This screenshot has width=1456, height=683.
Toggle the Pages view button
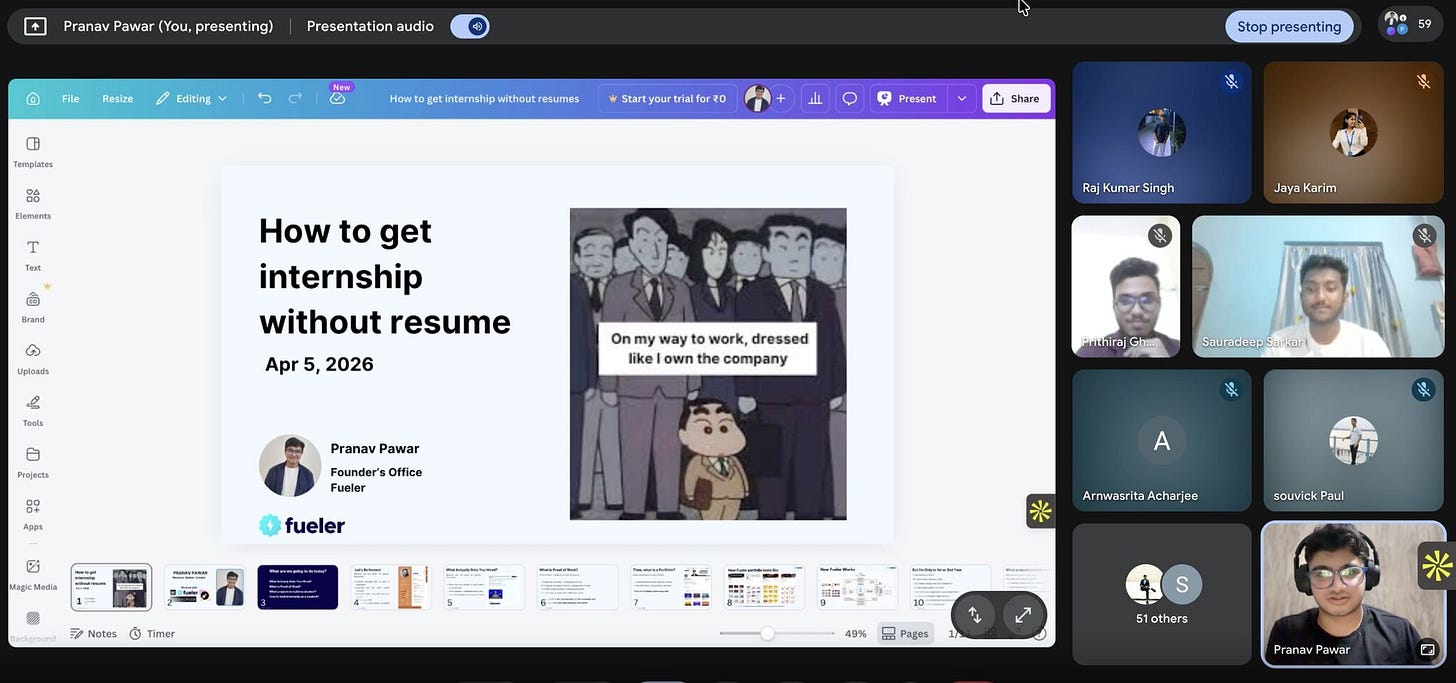point(905,633)
